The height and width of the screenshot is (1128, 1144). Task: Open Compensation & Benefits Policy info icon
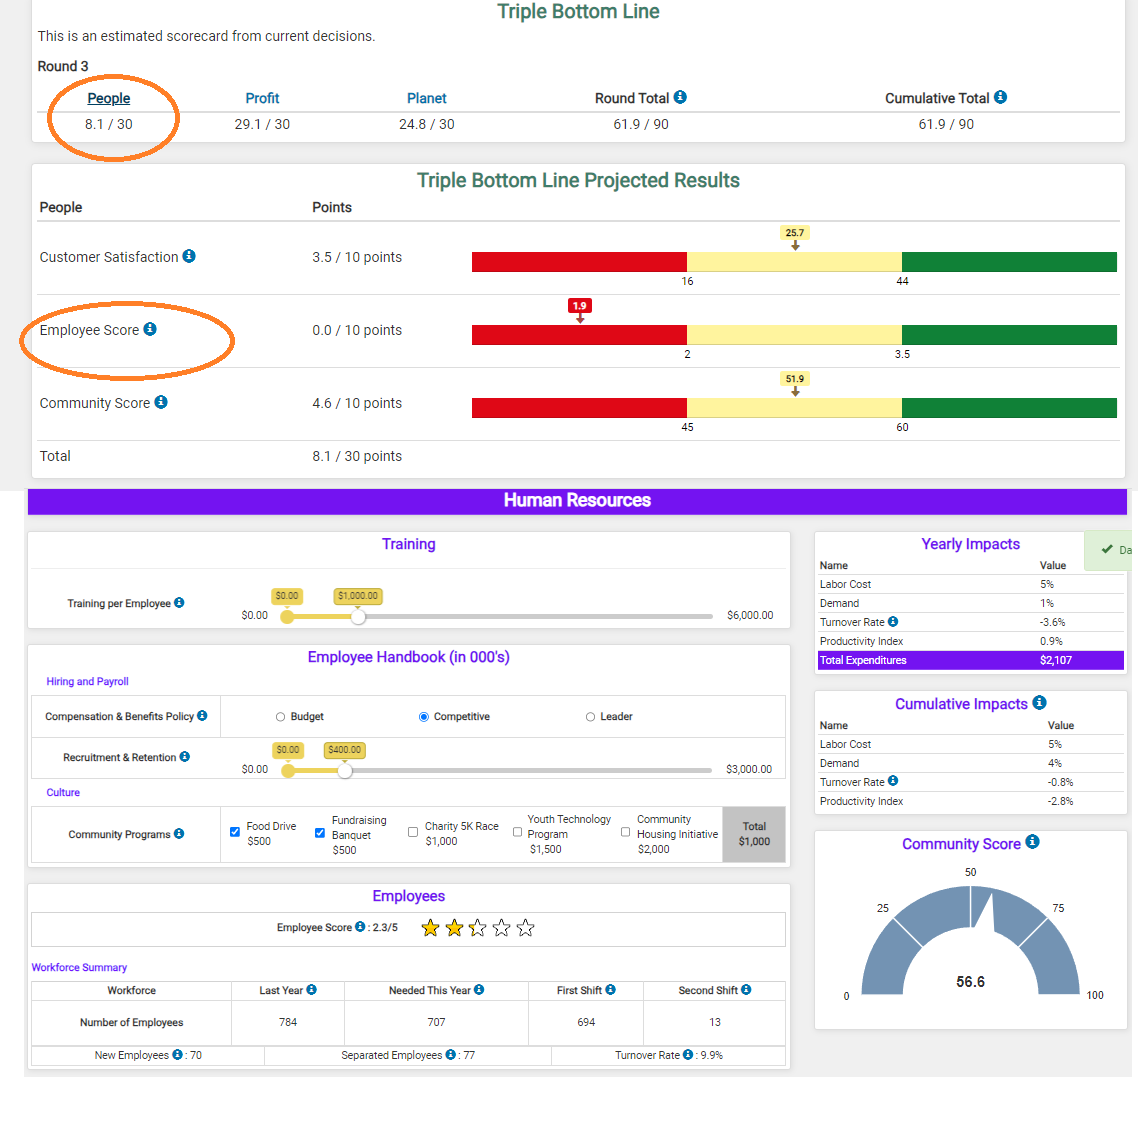point(202,716)
